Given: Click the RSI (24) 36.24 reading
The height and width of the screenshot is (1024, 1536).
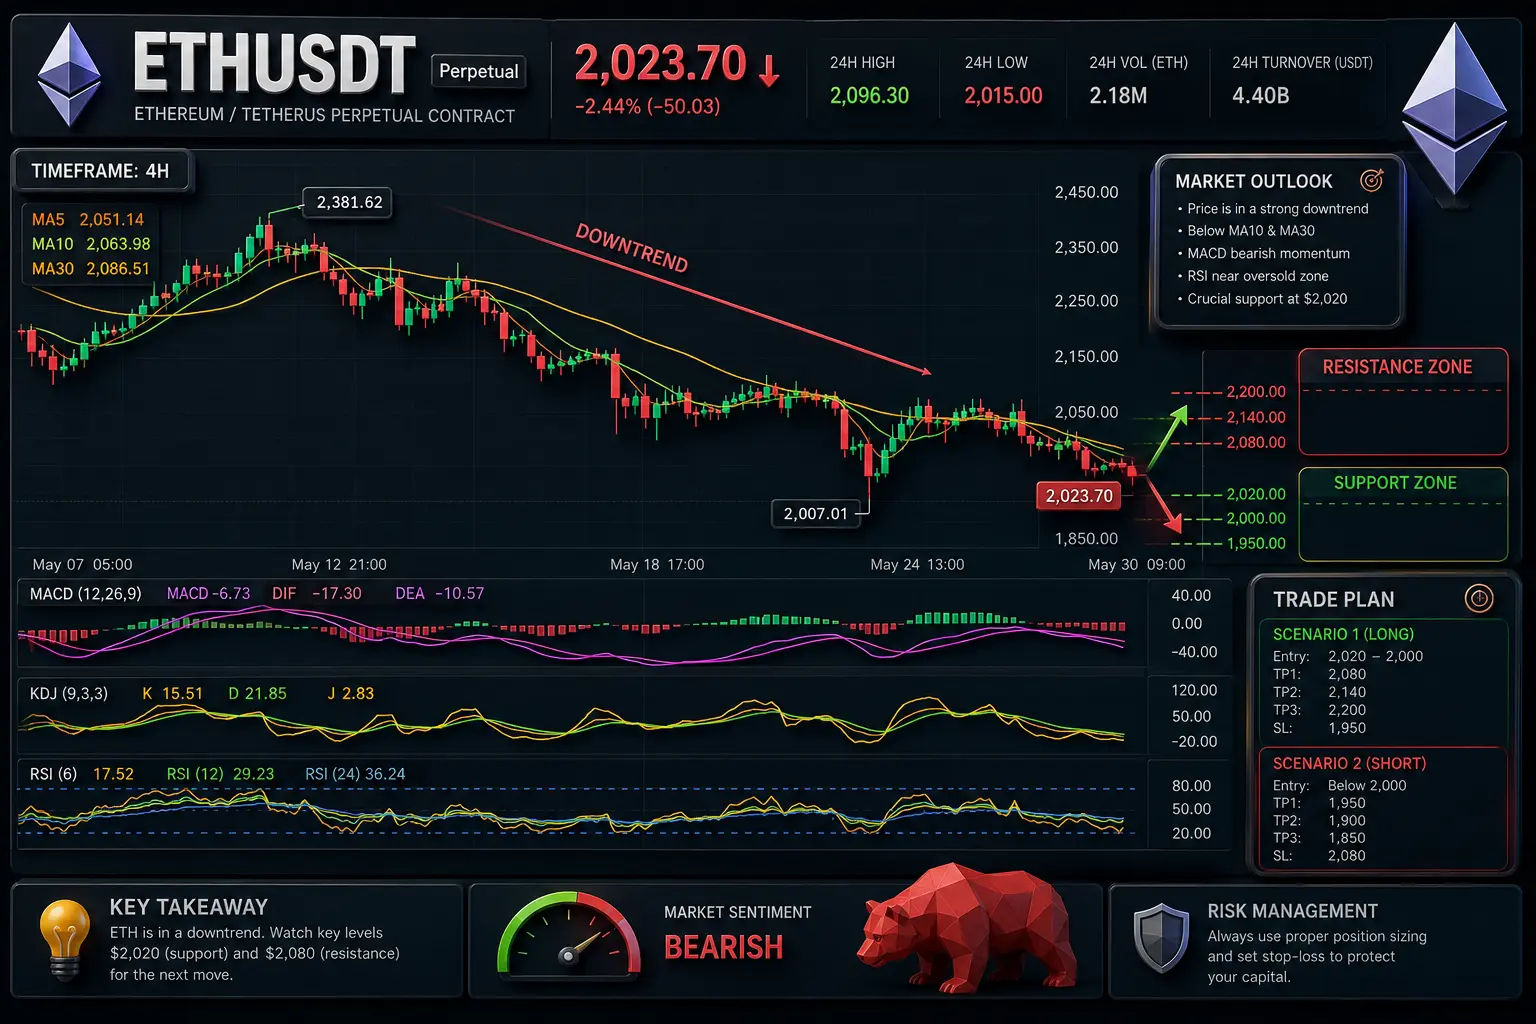Looking at the screenshot, I should pos(355,774).
